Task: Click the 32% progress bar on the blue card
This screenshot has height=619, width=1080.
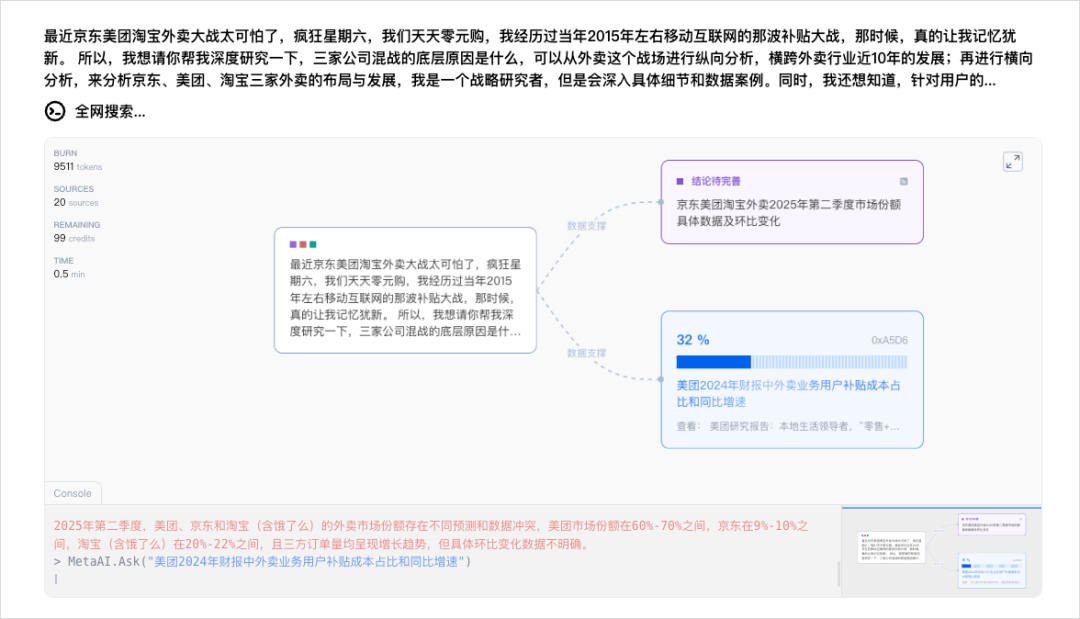Action: point(790,360)
